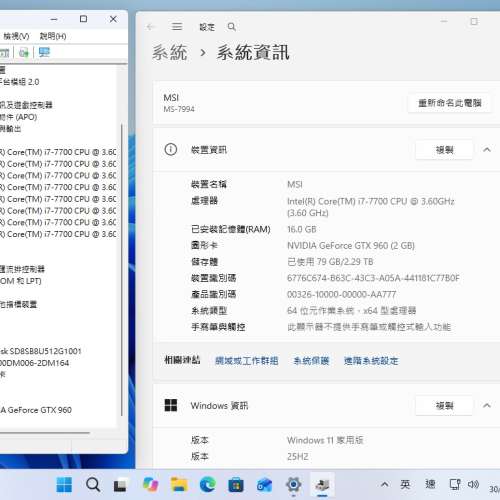
Task: Open the Windows Start menu
Action: (64, 484)
